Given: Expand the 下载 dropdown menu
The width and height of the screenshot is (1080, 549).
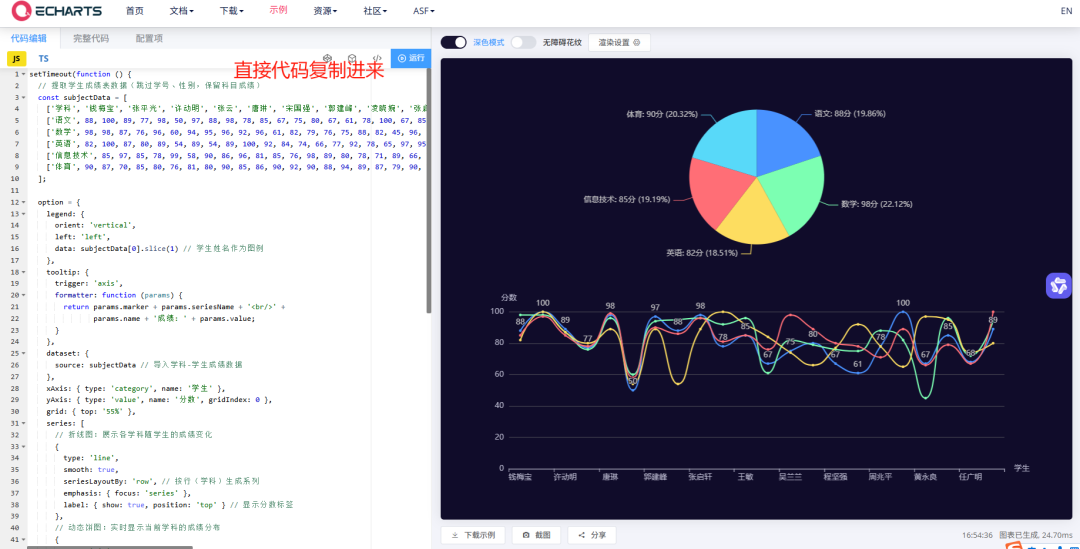Looking at the screenshot, I should [x=231, y=11].
